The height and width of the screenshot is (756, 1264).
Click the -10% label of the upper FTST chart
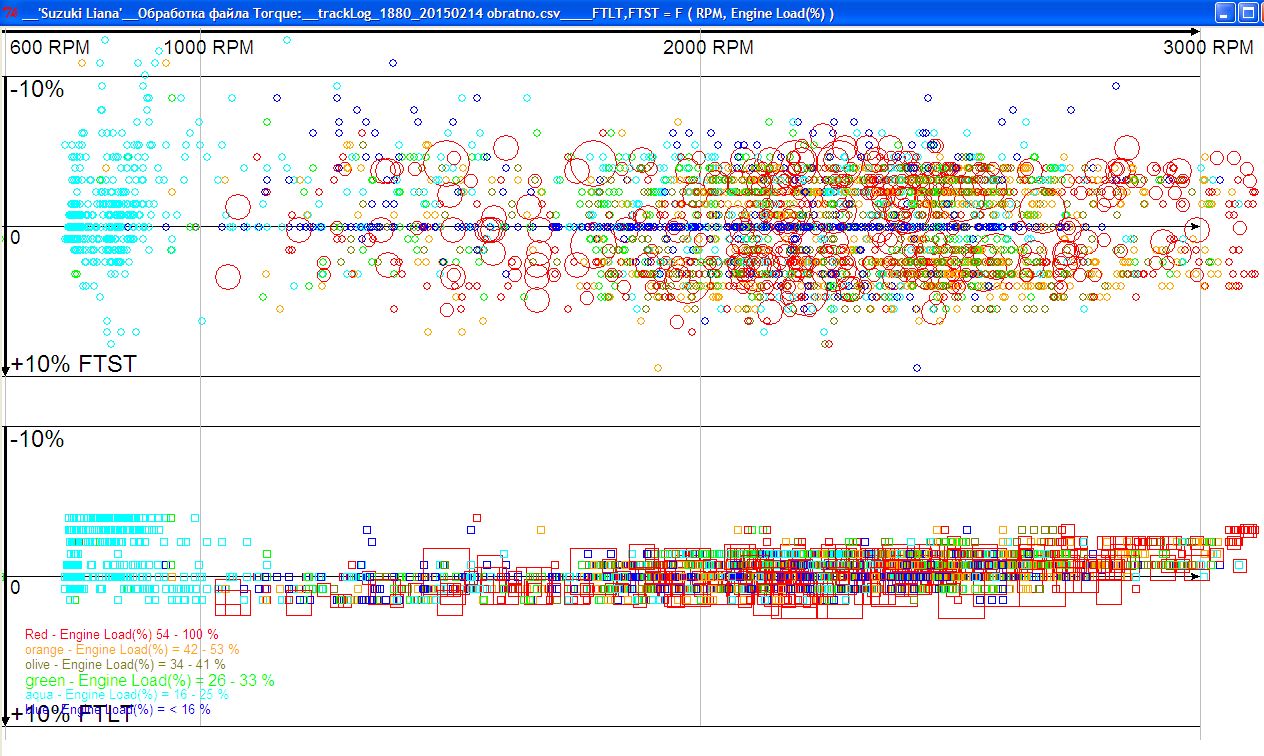(38, 90)
